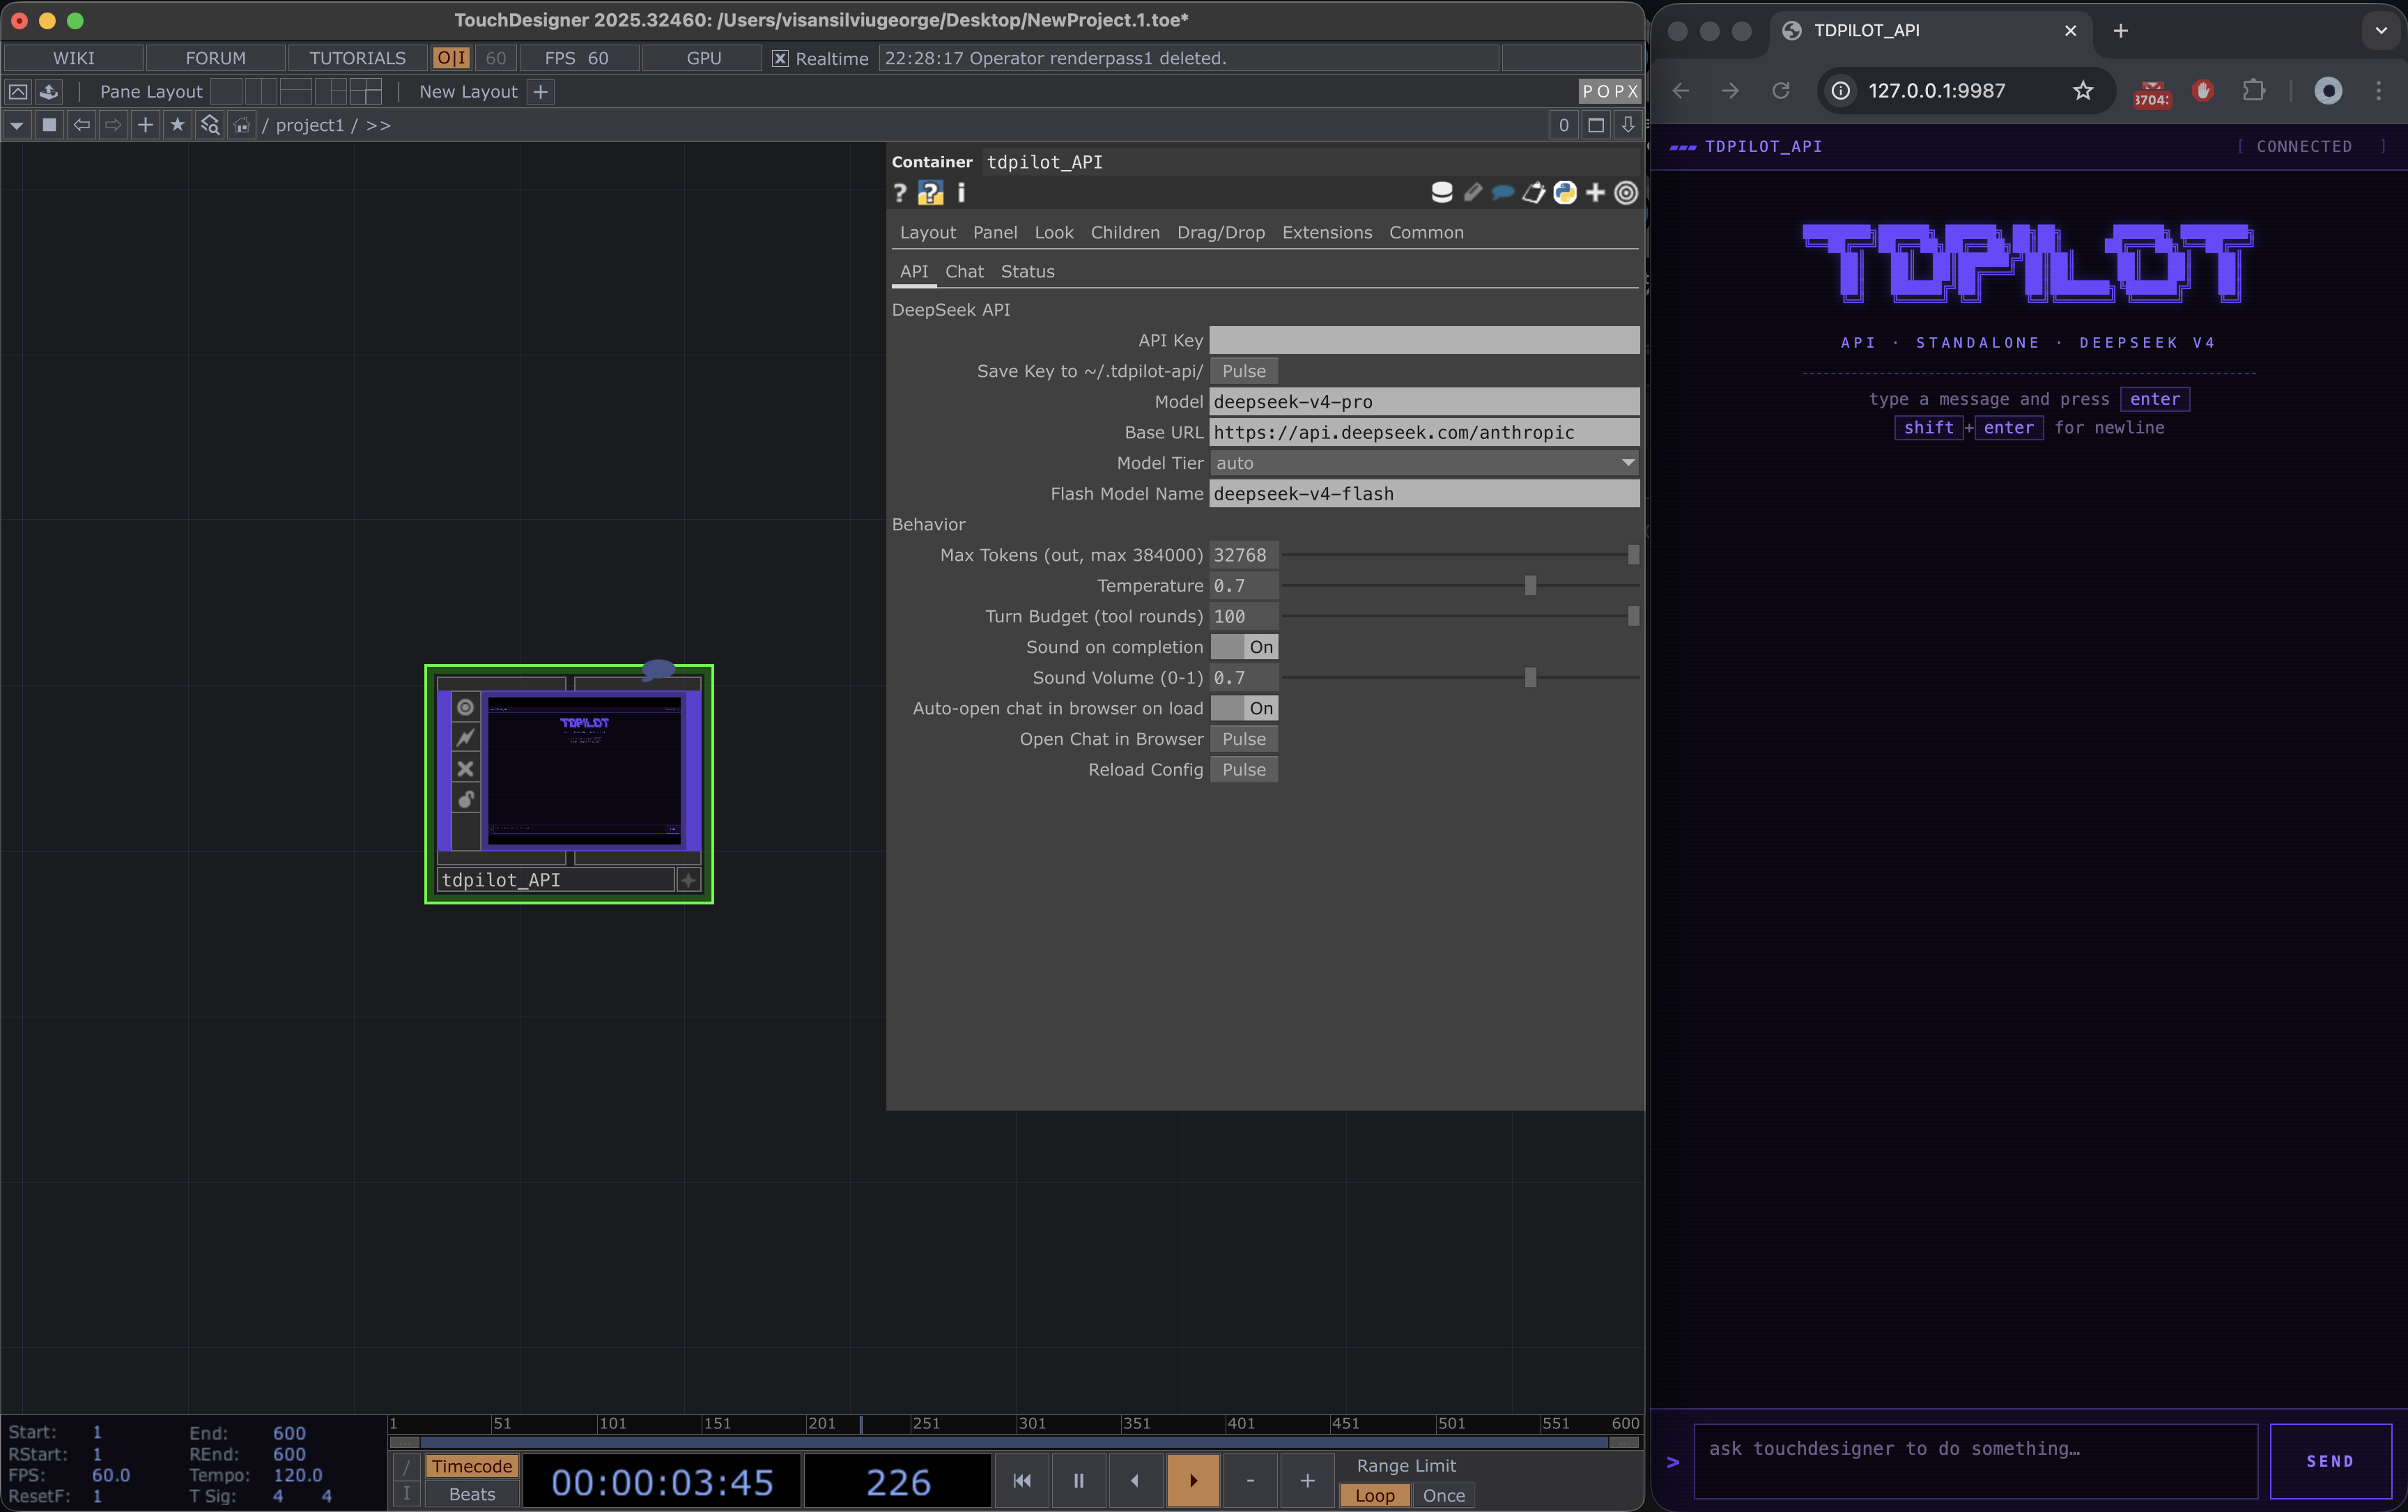
Task: Toggle Auto-open chat in browser on load
Action: (1244, 708)
